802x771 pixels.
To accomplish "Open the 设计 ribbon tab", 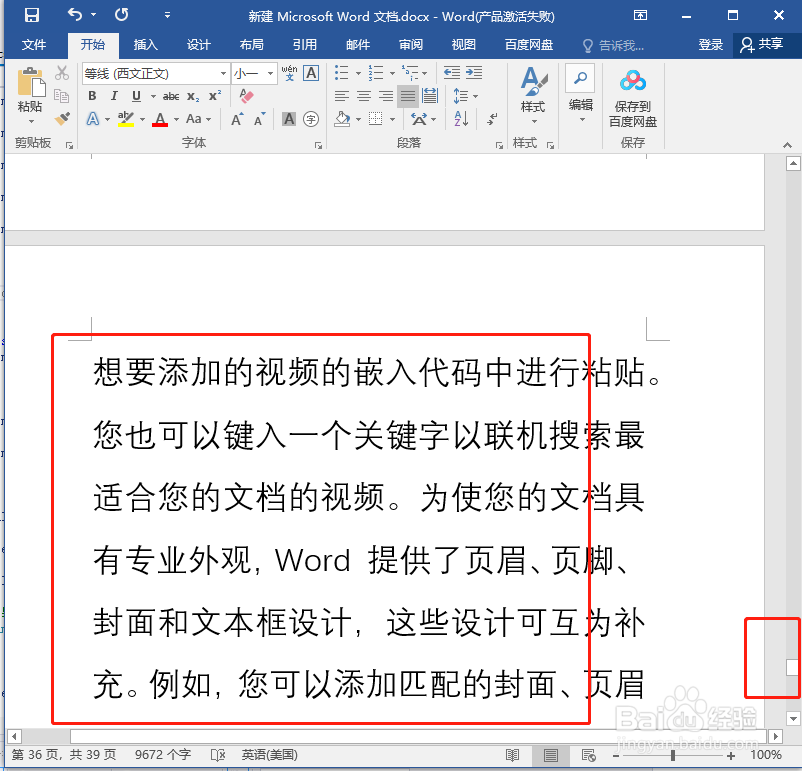I will (198, 44).
